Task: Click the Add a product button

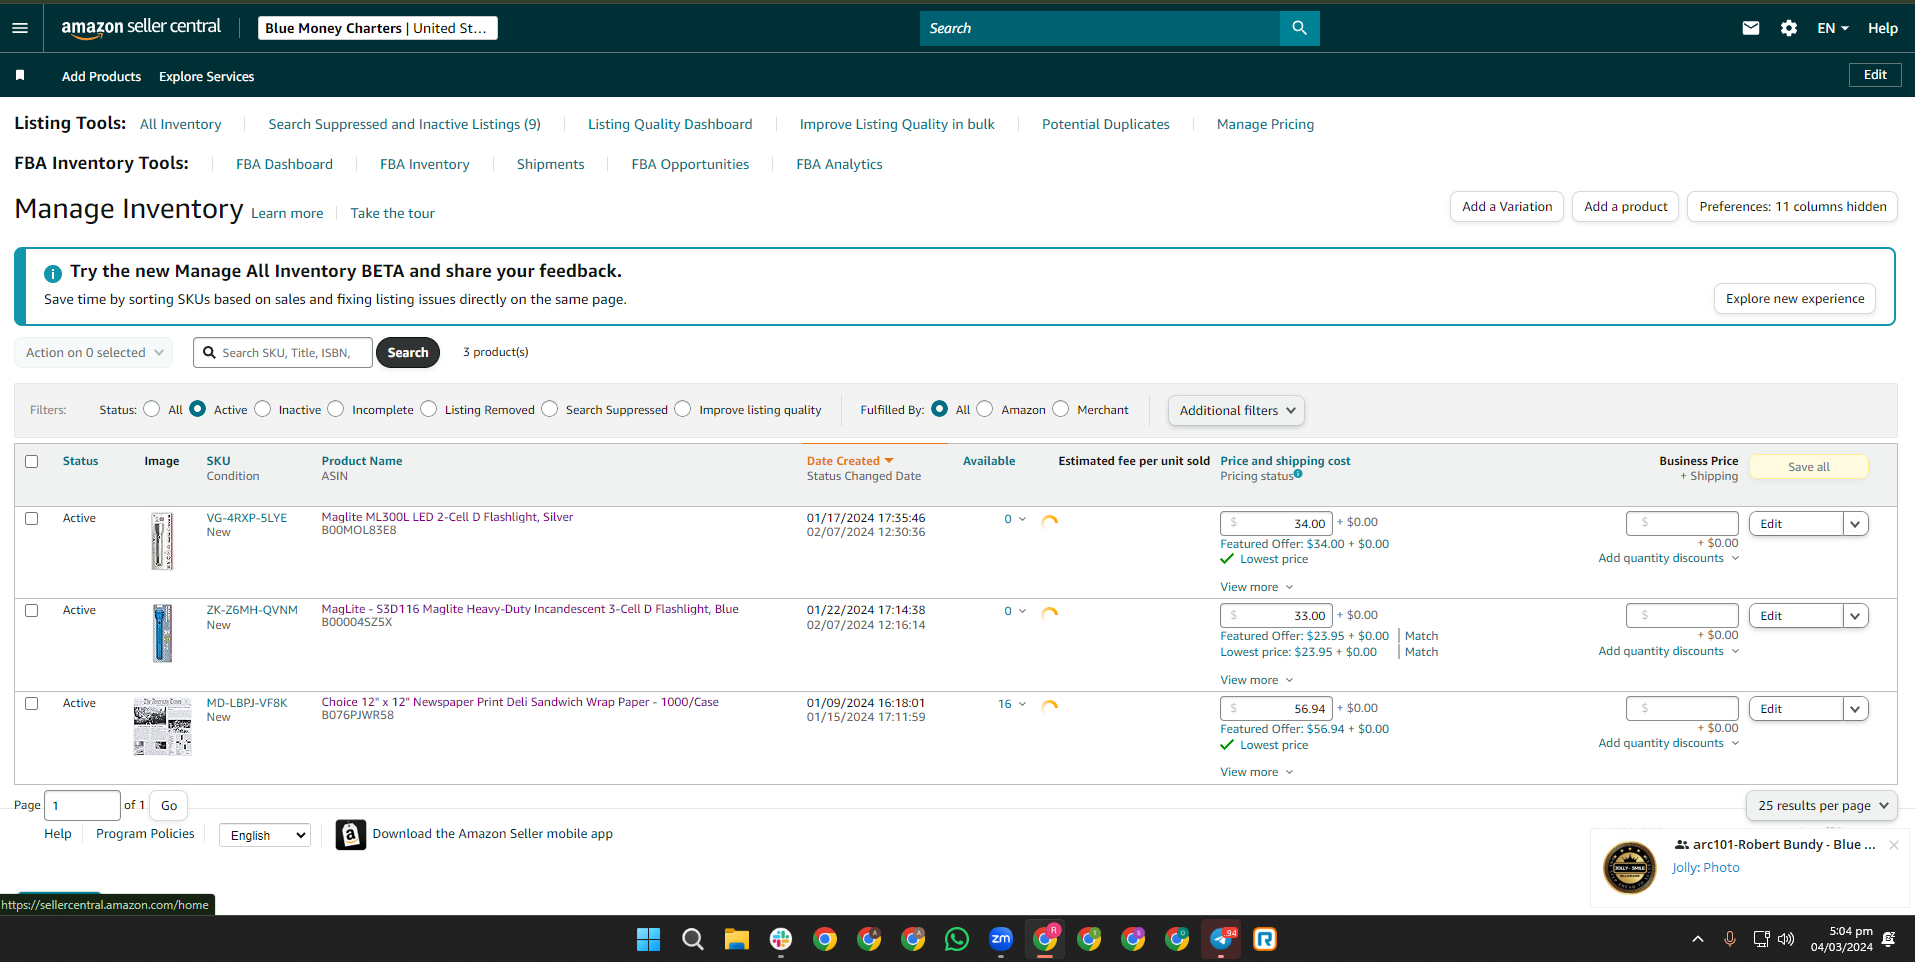Action: 1626,207
